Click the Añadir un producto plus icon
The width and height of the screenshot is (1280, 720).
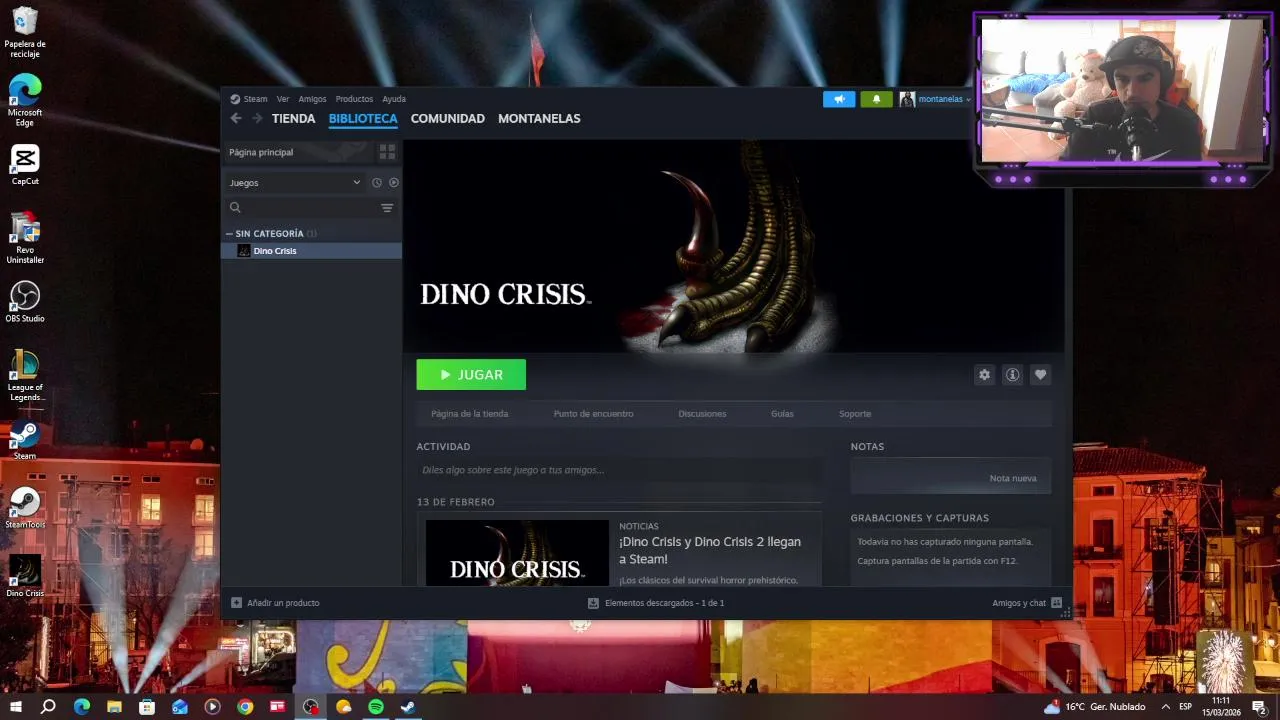click(x=236, y=603)
